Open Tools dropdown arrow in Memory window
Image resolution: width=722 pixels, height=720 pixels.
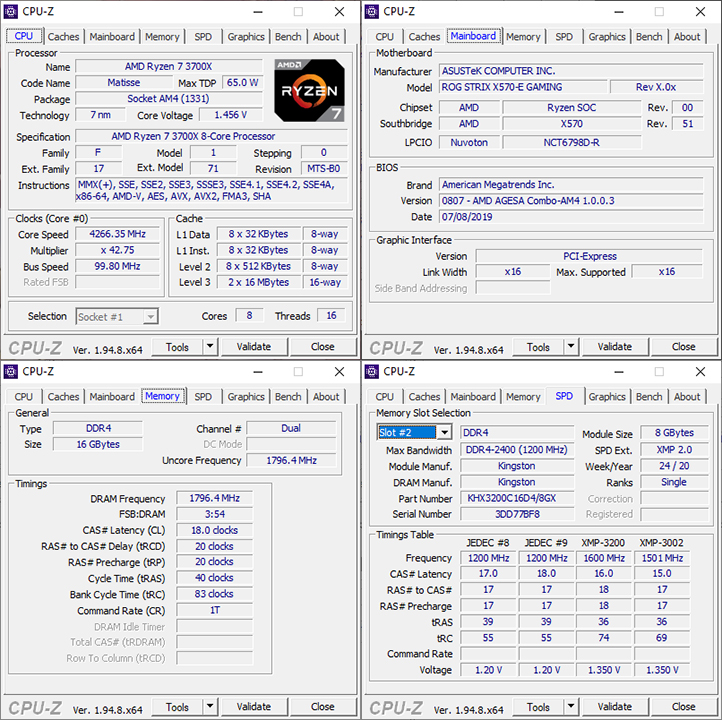click(210, 706)
